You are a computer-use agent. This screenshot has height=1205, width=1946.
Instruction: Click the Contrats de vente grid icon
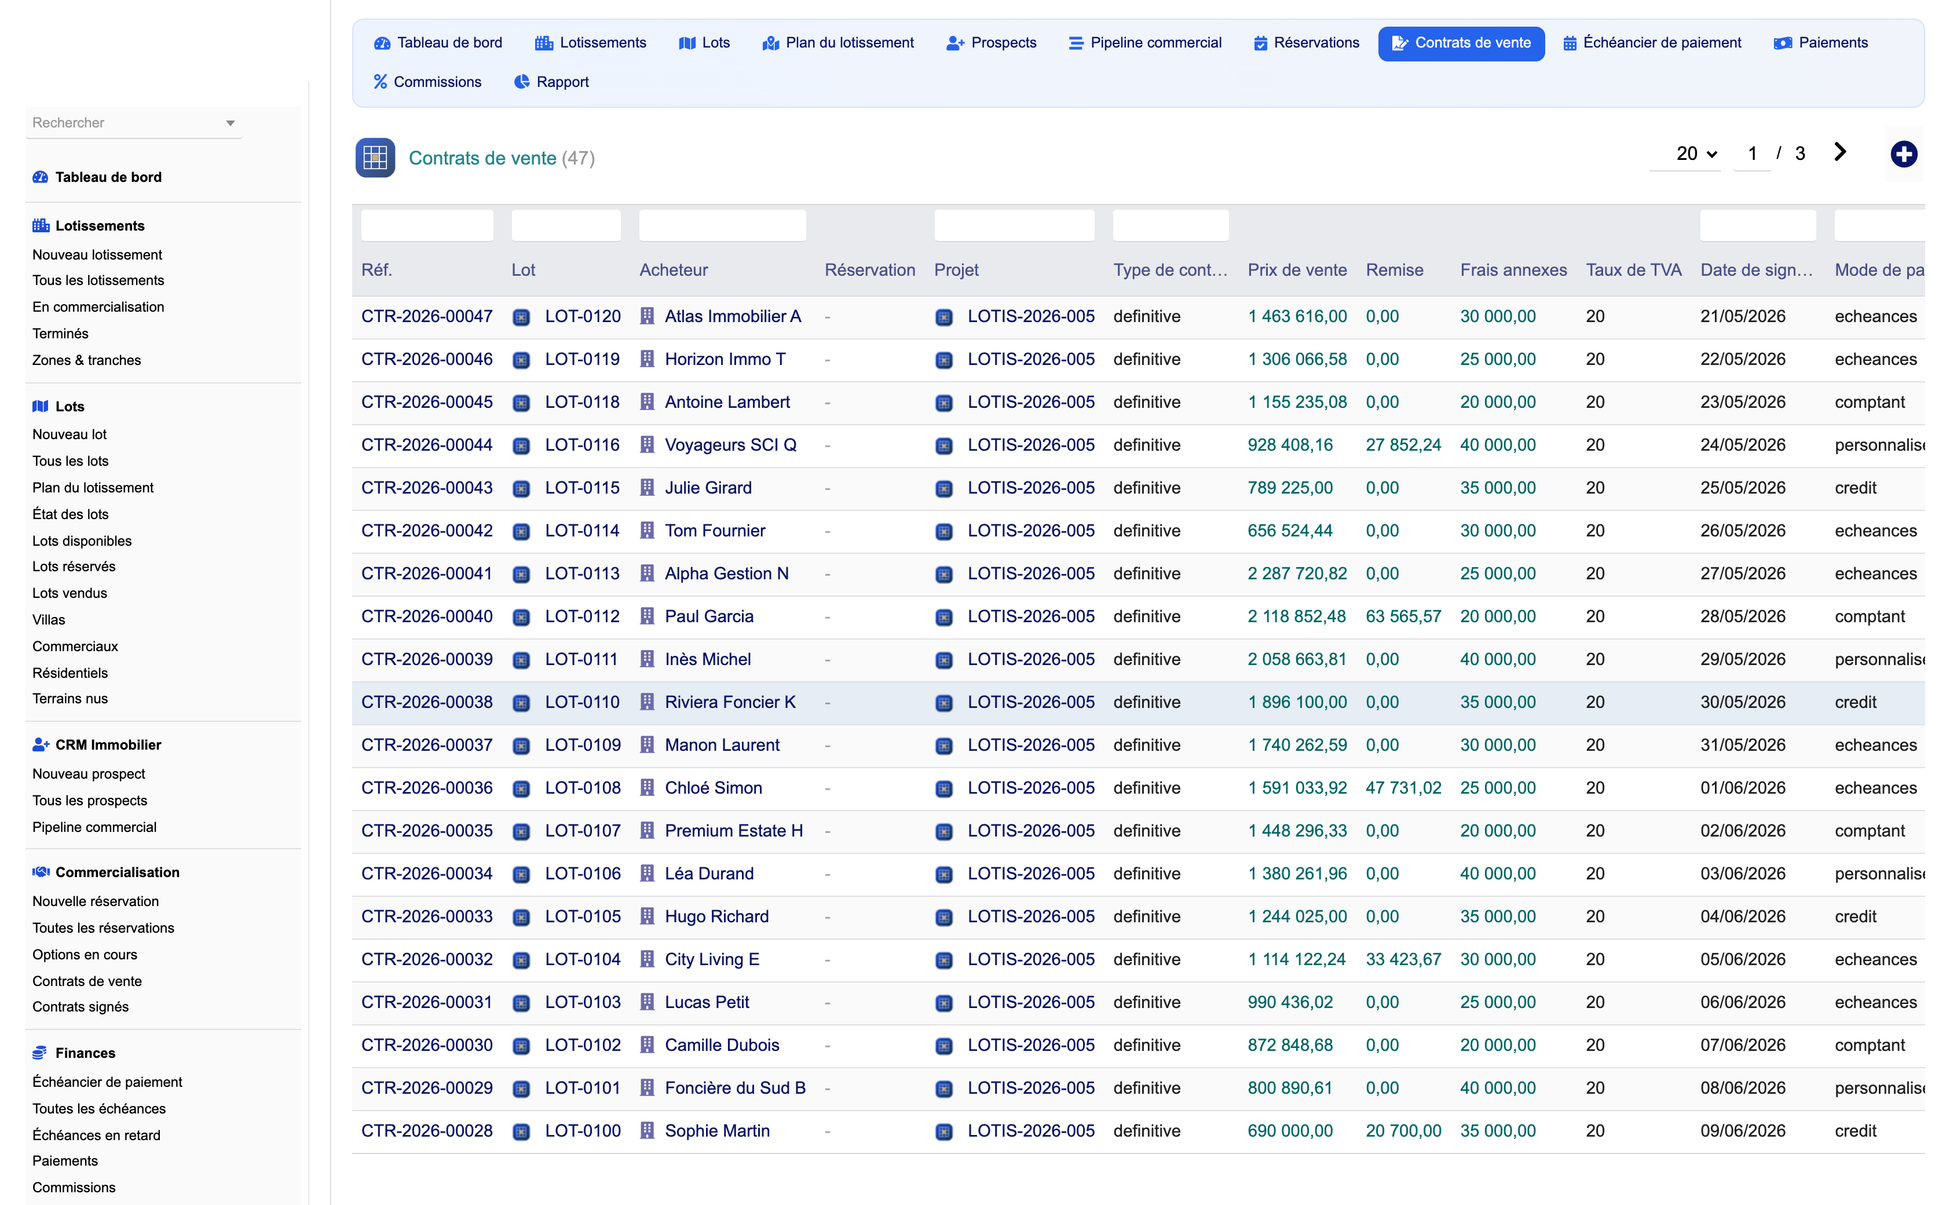[375, 158]
